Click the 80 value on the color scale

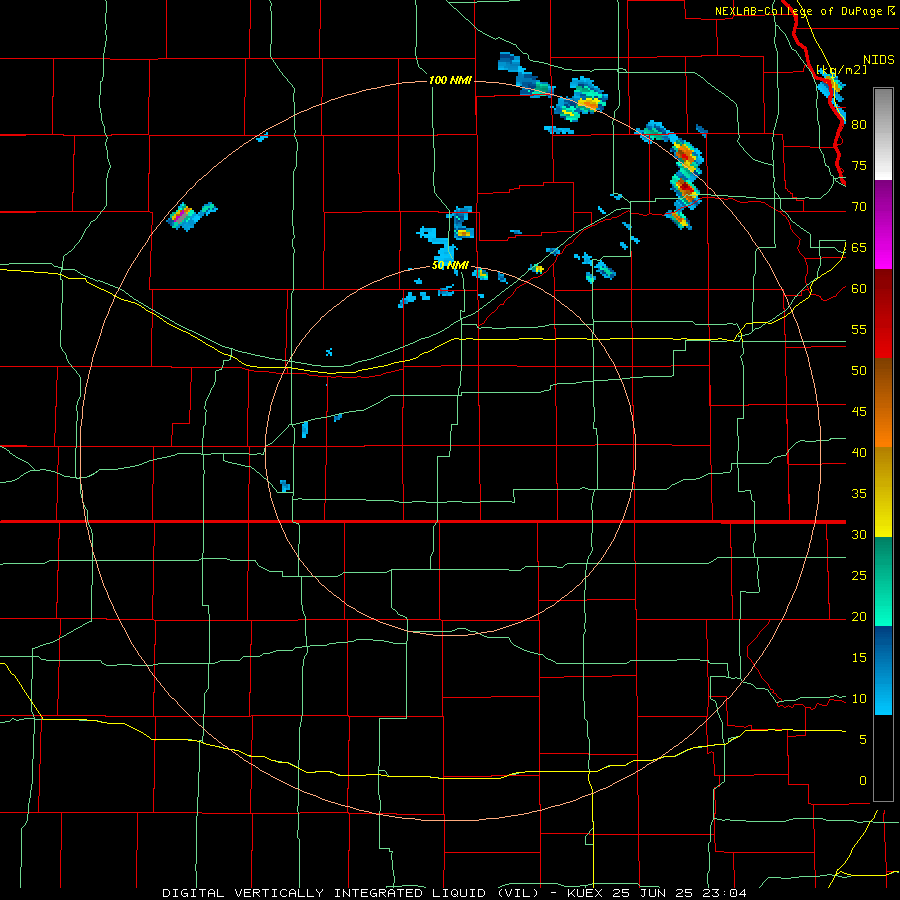coord(859,125)
